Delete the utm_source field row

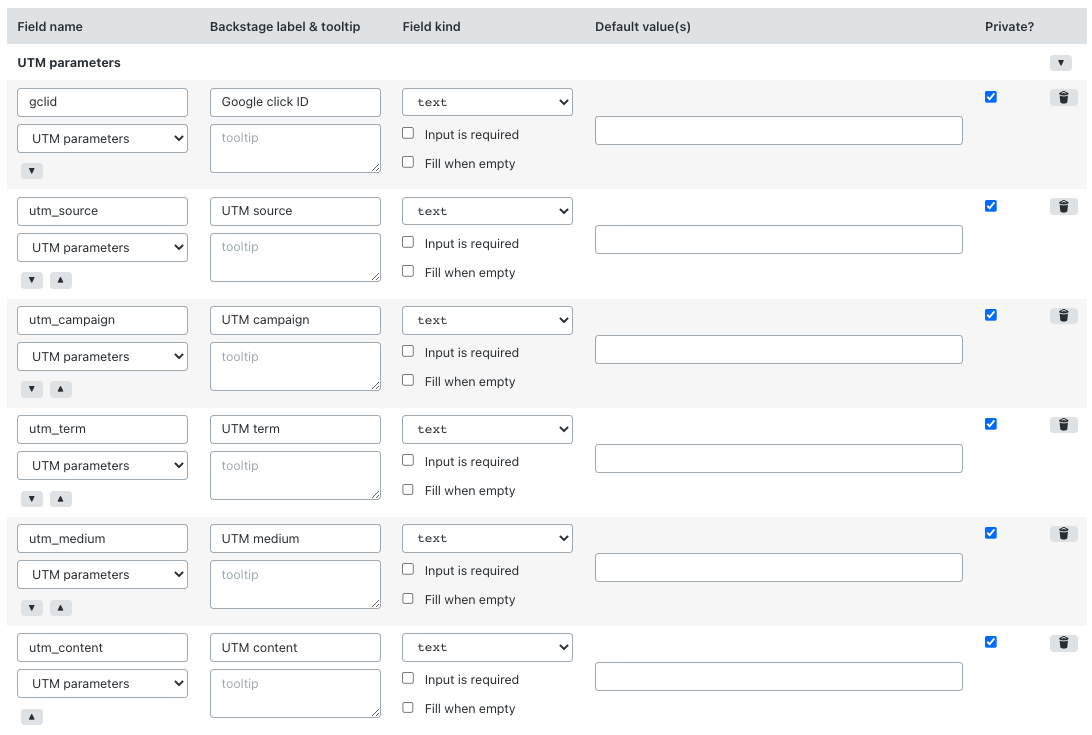coord(1063,206)
